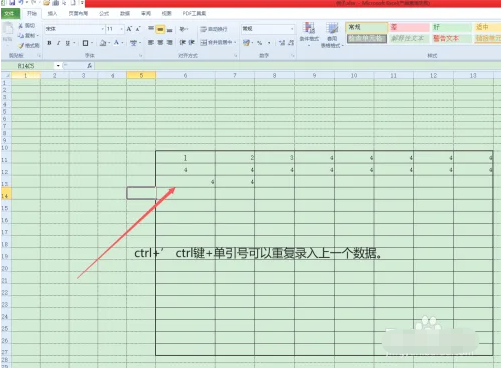Click the Bold formatting button

[x=49, y=43]
